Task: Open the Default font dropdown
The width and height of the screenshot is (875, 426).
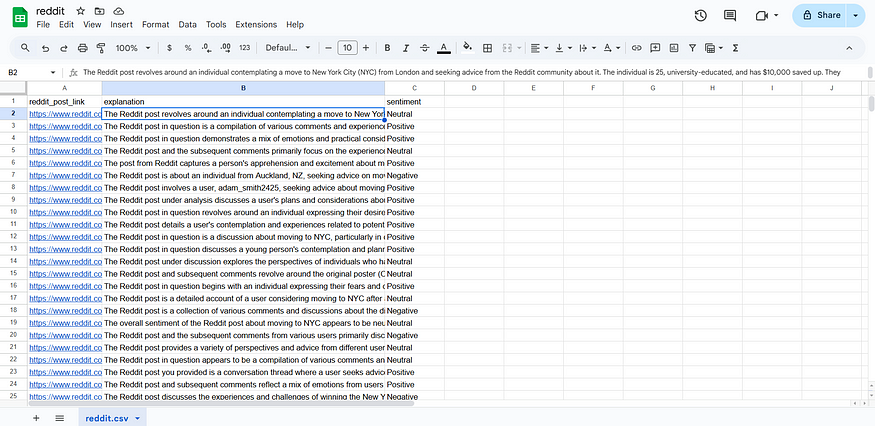Action: (288, 48)
